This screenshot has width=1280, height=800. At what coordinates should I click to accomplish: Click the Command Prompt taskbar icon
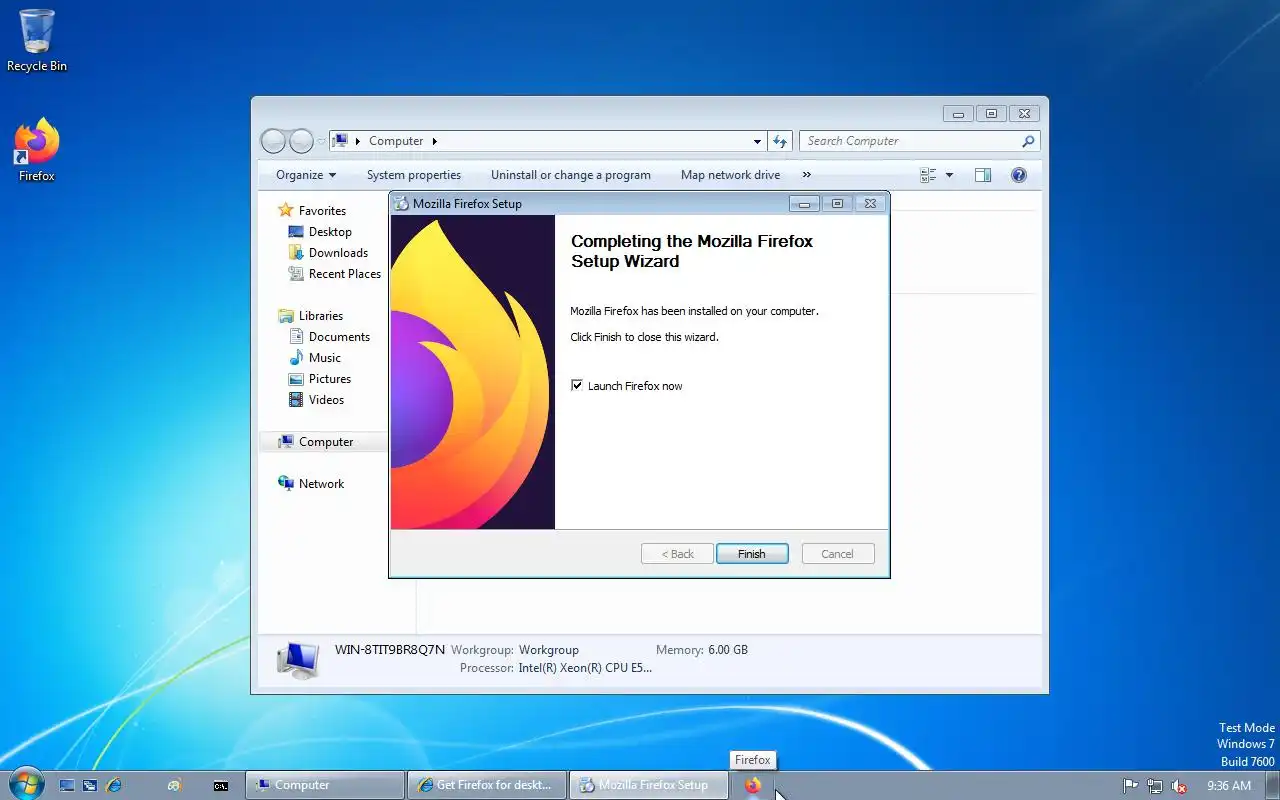221,785
